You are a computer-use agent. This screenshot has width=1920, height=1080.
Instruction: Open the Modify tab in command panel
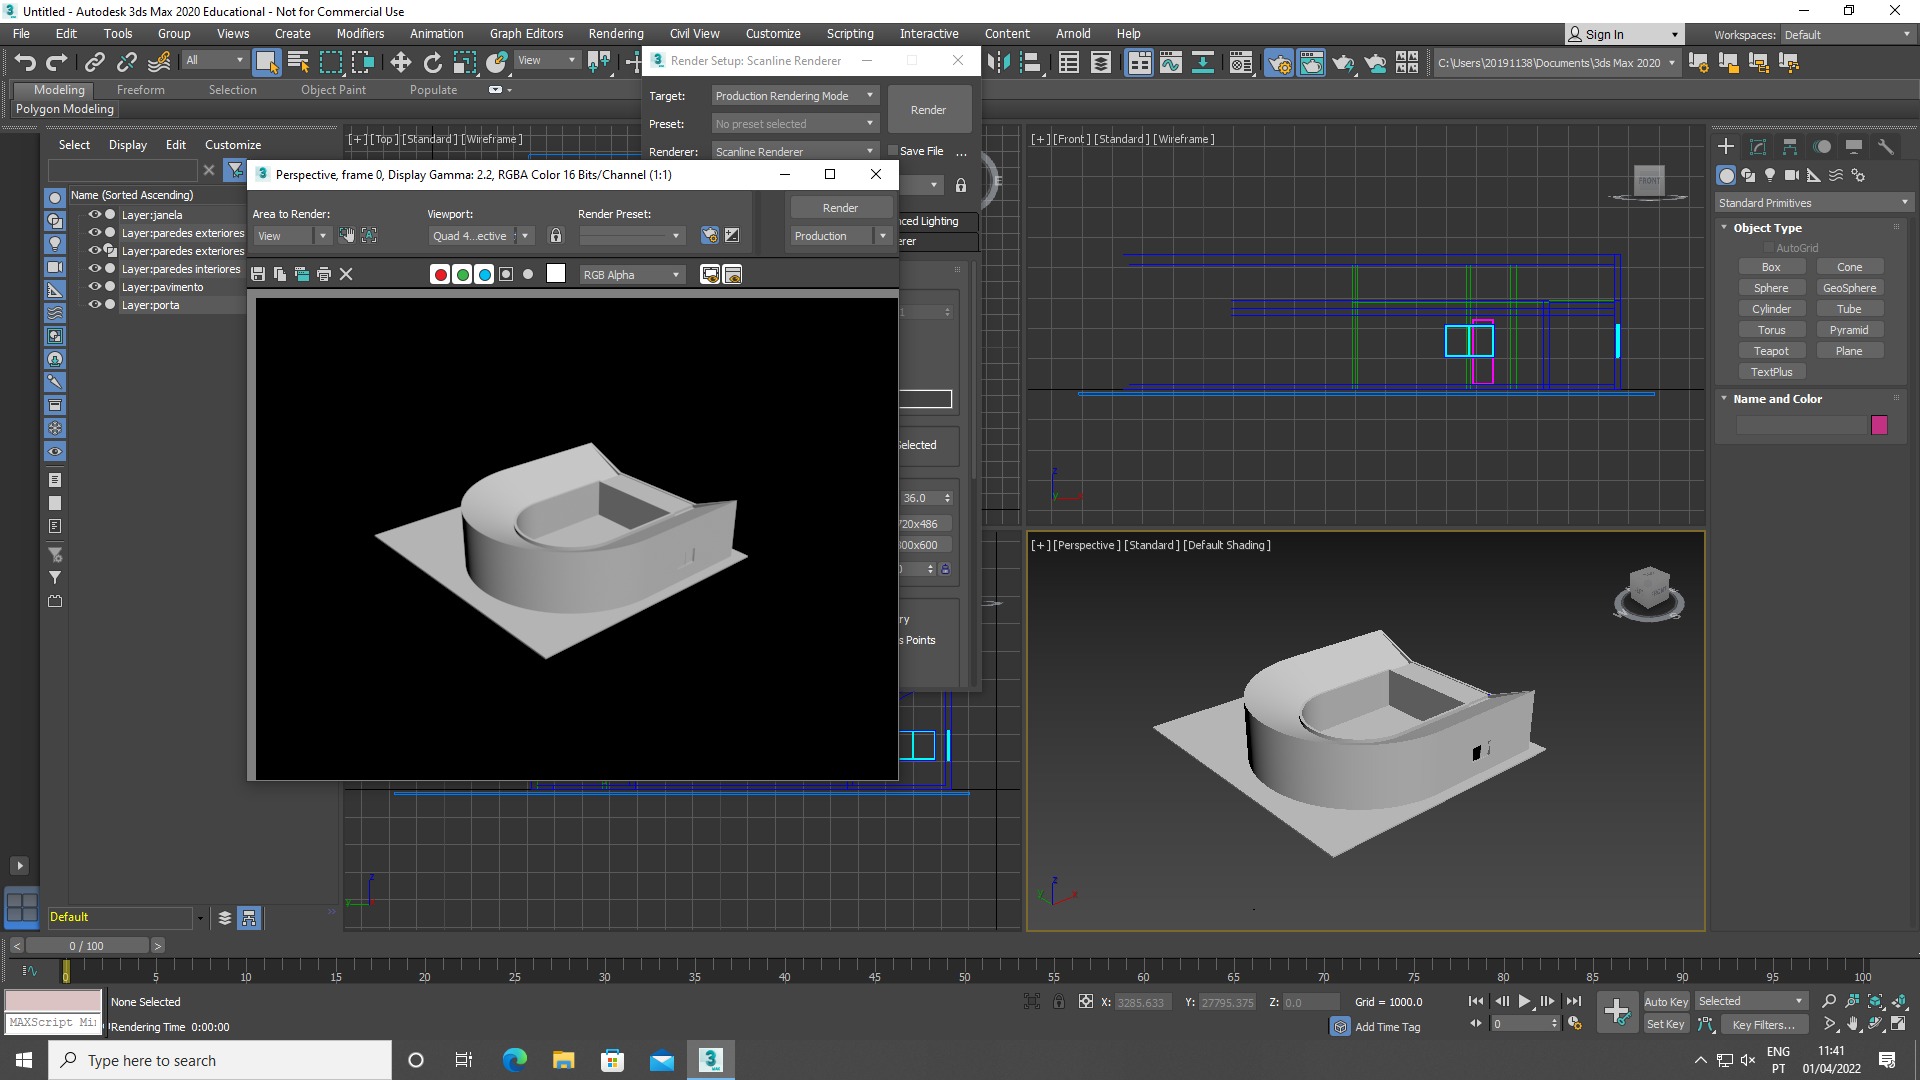pos(1758,147)
